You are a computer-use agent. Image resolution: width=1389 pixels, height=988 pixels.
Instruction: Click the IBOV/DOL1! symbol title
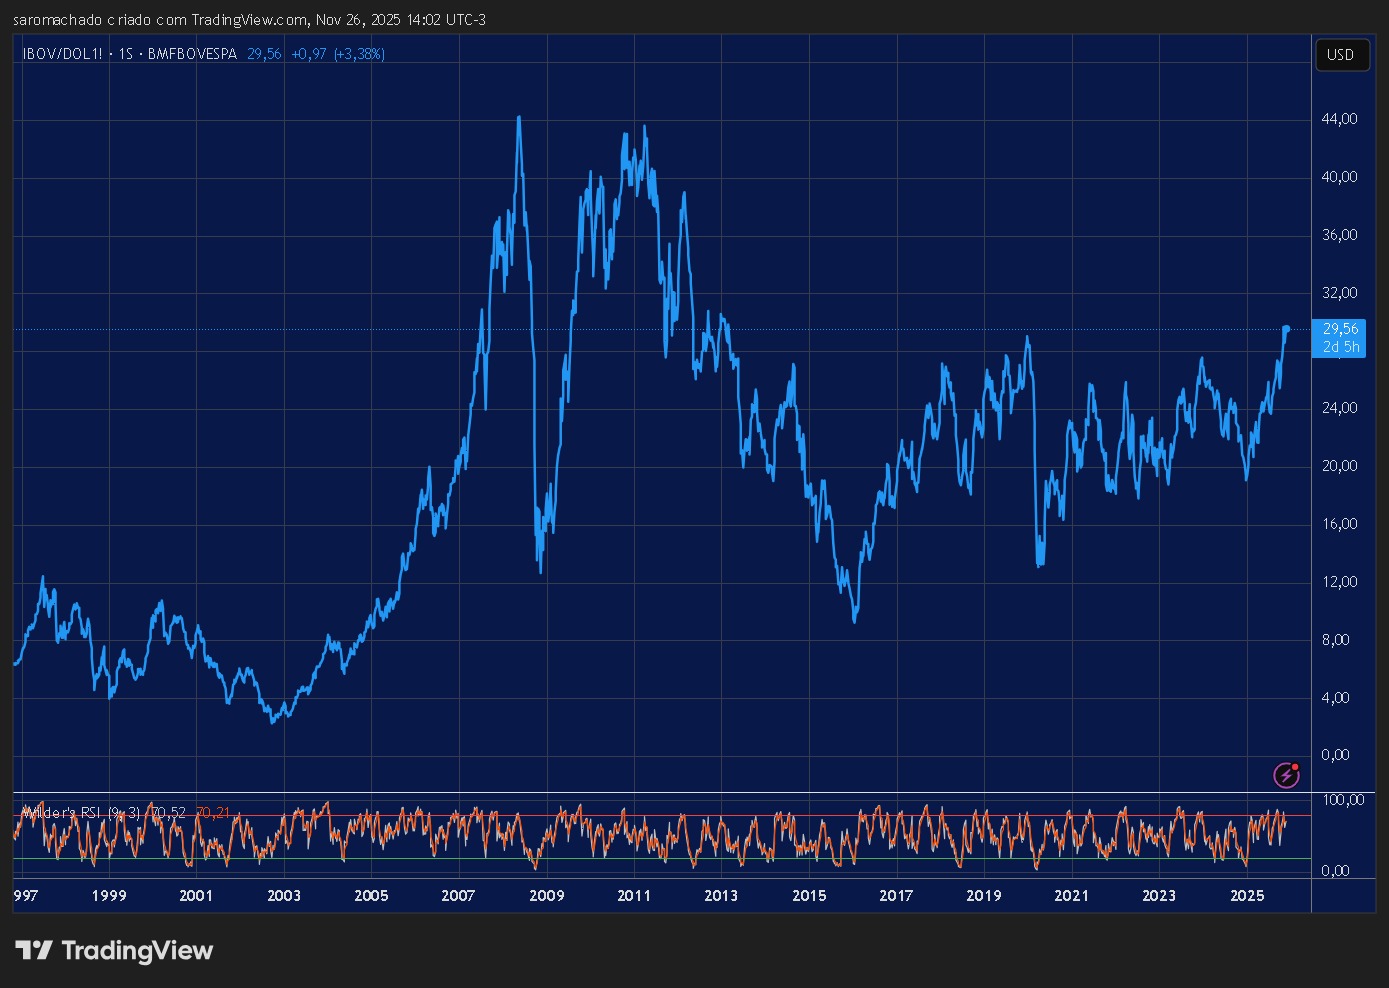(62, 54)
